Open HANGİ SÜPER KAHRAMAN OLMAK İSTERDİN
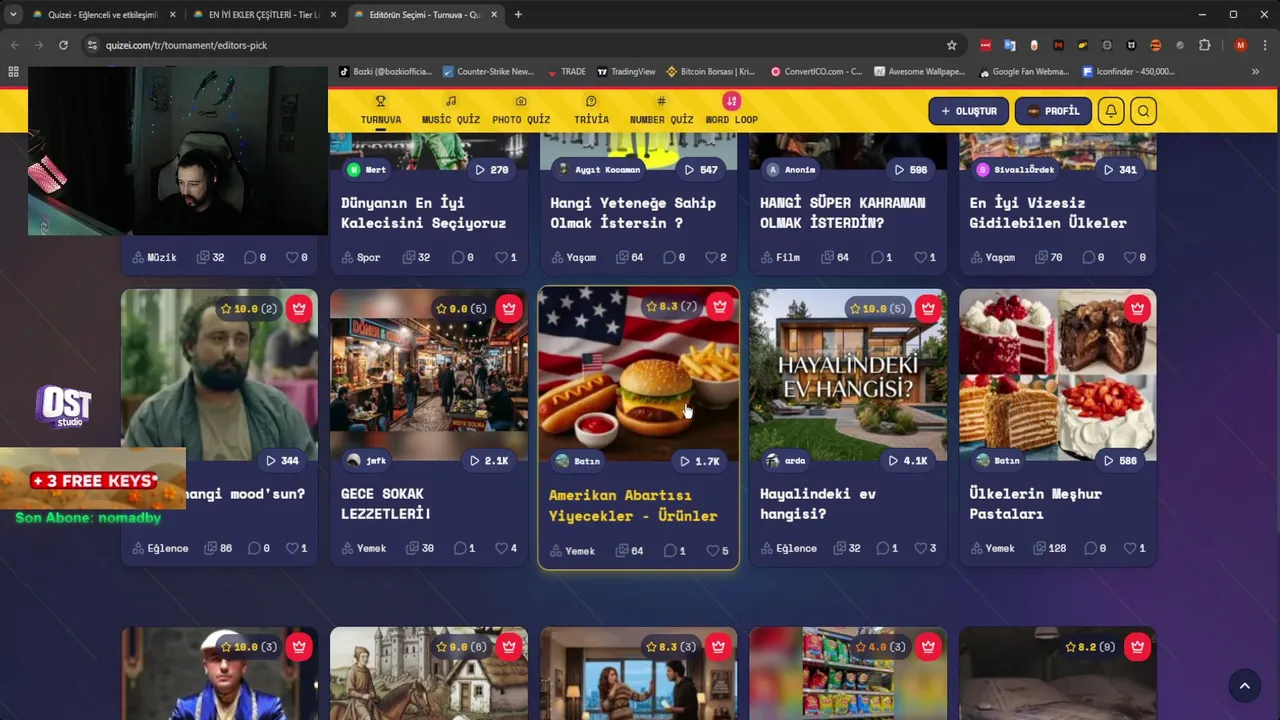This screenshot has width=1280, height=720. pos(842,212)
